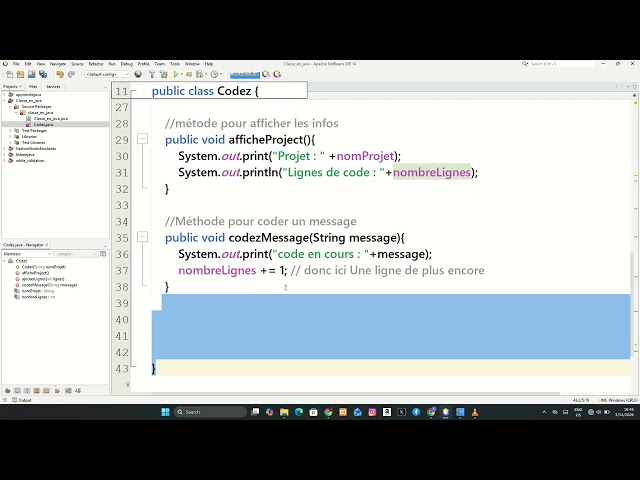The image size is (640, 480).
Task: Collapse the Source Packages node
Action: 10,107
